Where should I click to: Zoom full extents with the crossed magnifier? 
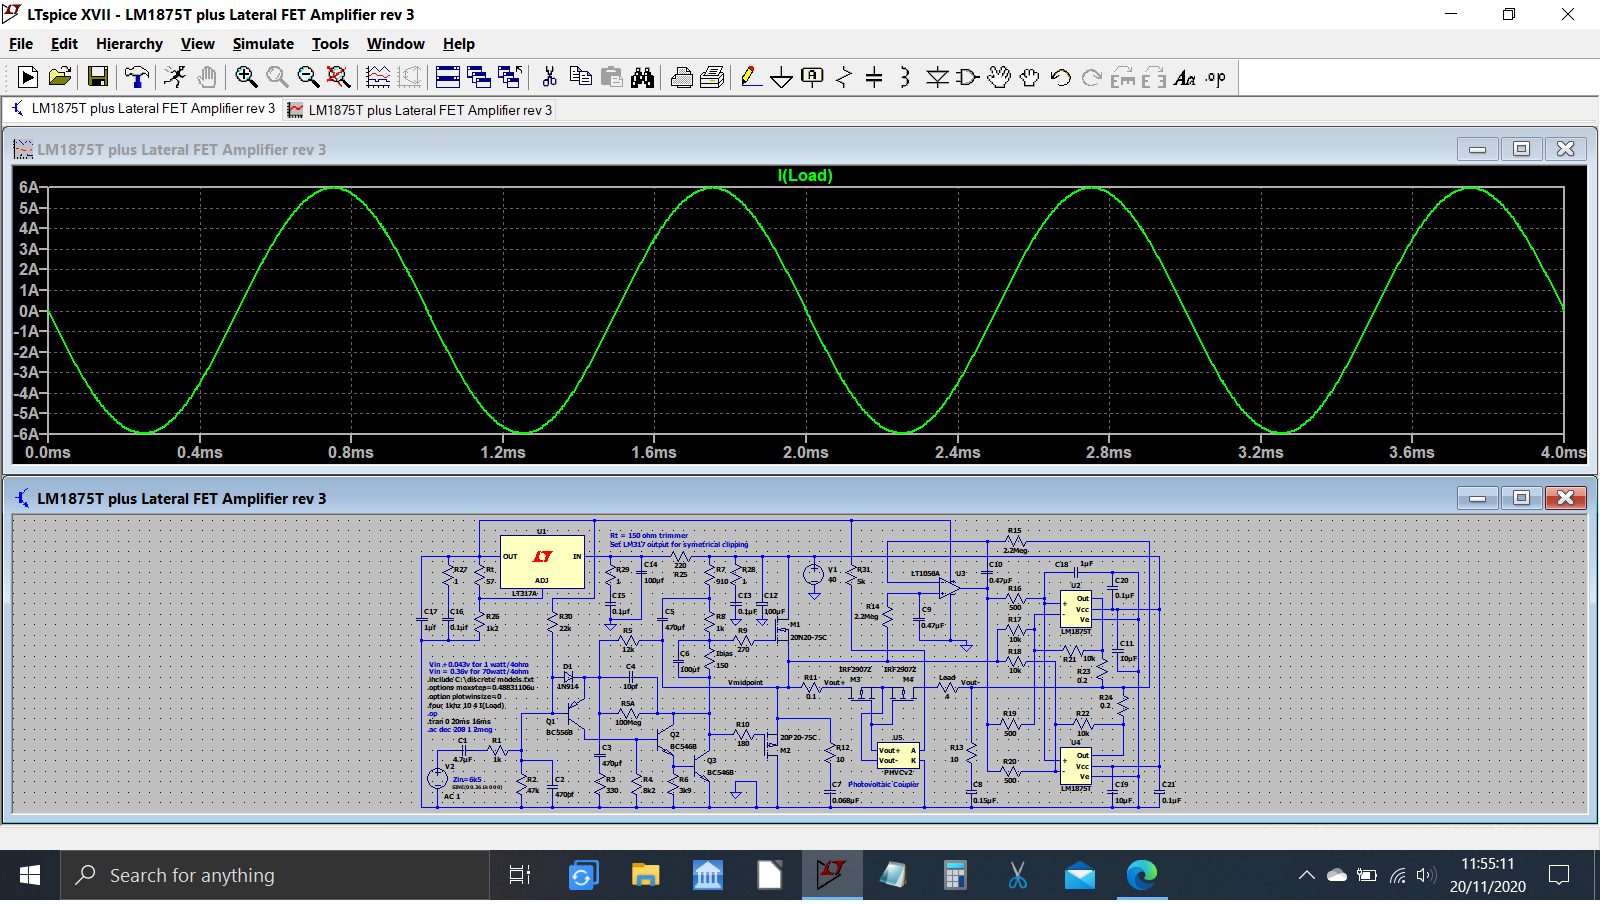coord(339,77)
